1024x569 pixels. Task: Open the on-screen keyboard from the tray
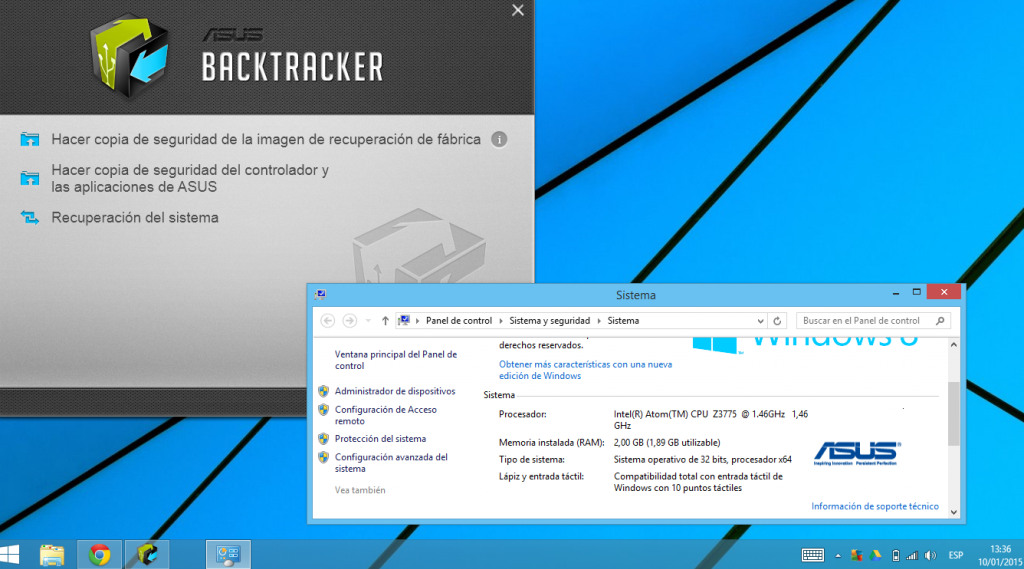tap(812, 555)
